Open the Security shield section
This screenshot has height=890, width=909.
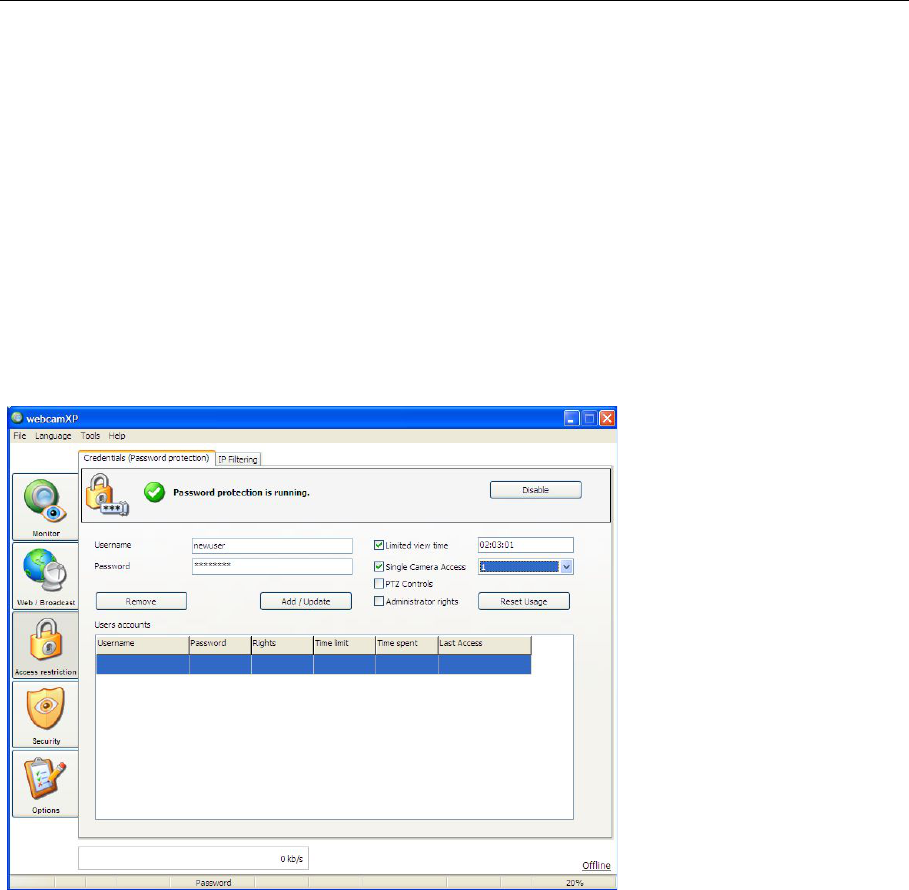coord(45,714)
